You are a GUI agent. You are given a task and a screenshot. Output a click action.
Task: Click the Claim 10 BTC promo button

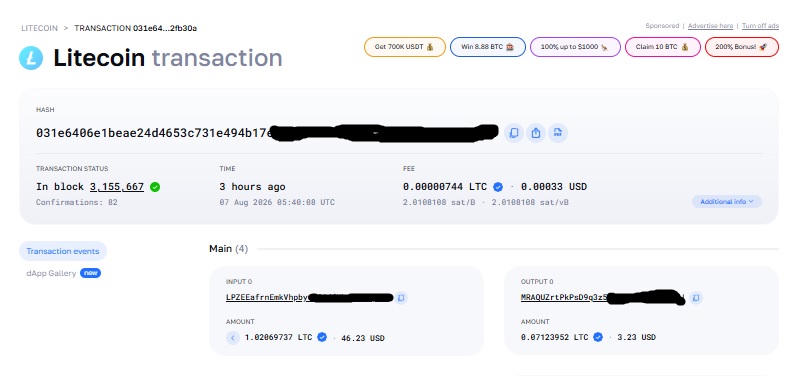pyautogui.click(x=663, y=47)
